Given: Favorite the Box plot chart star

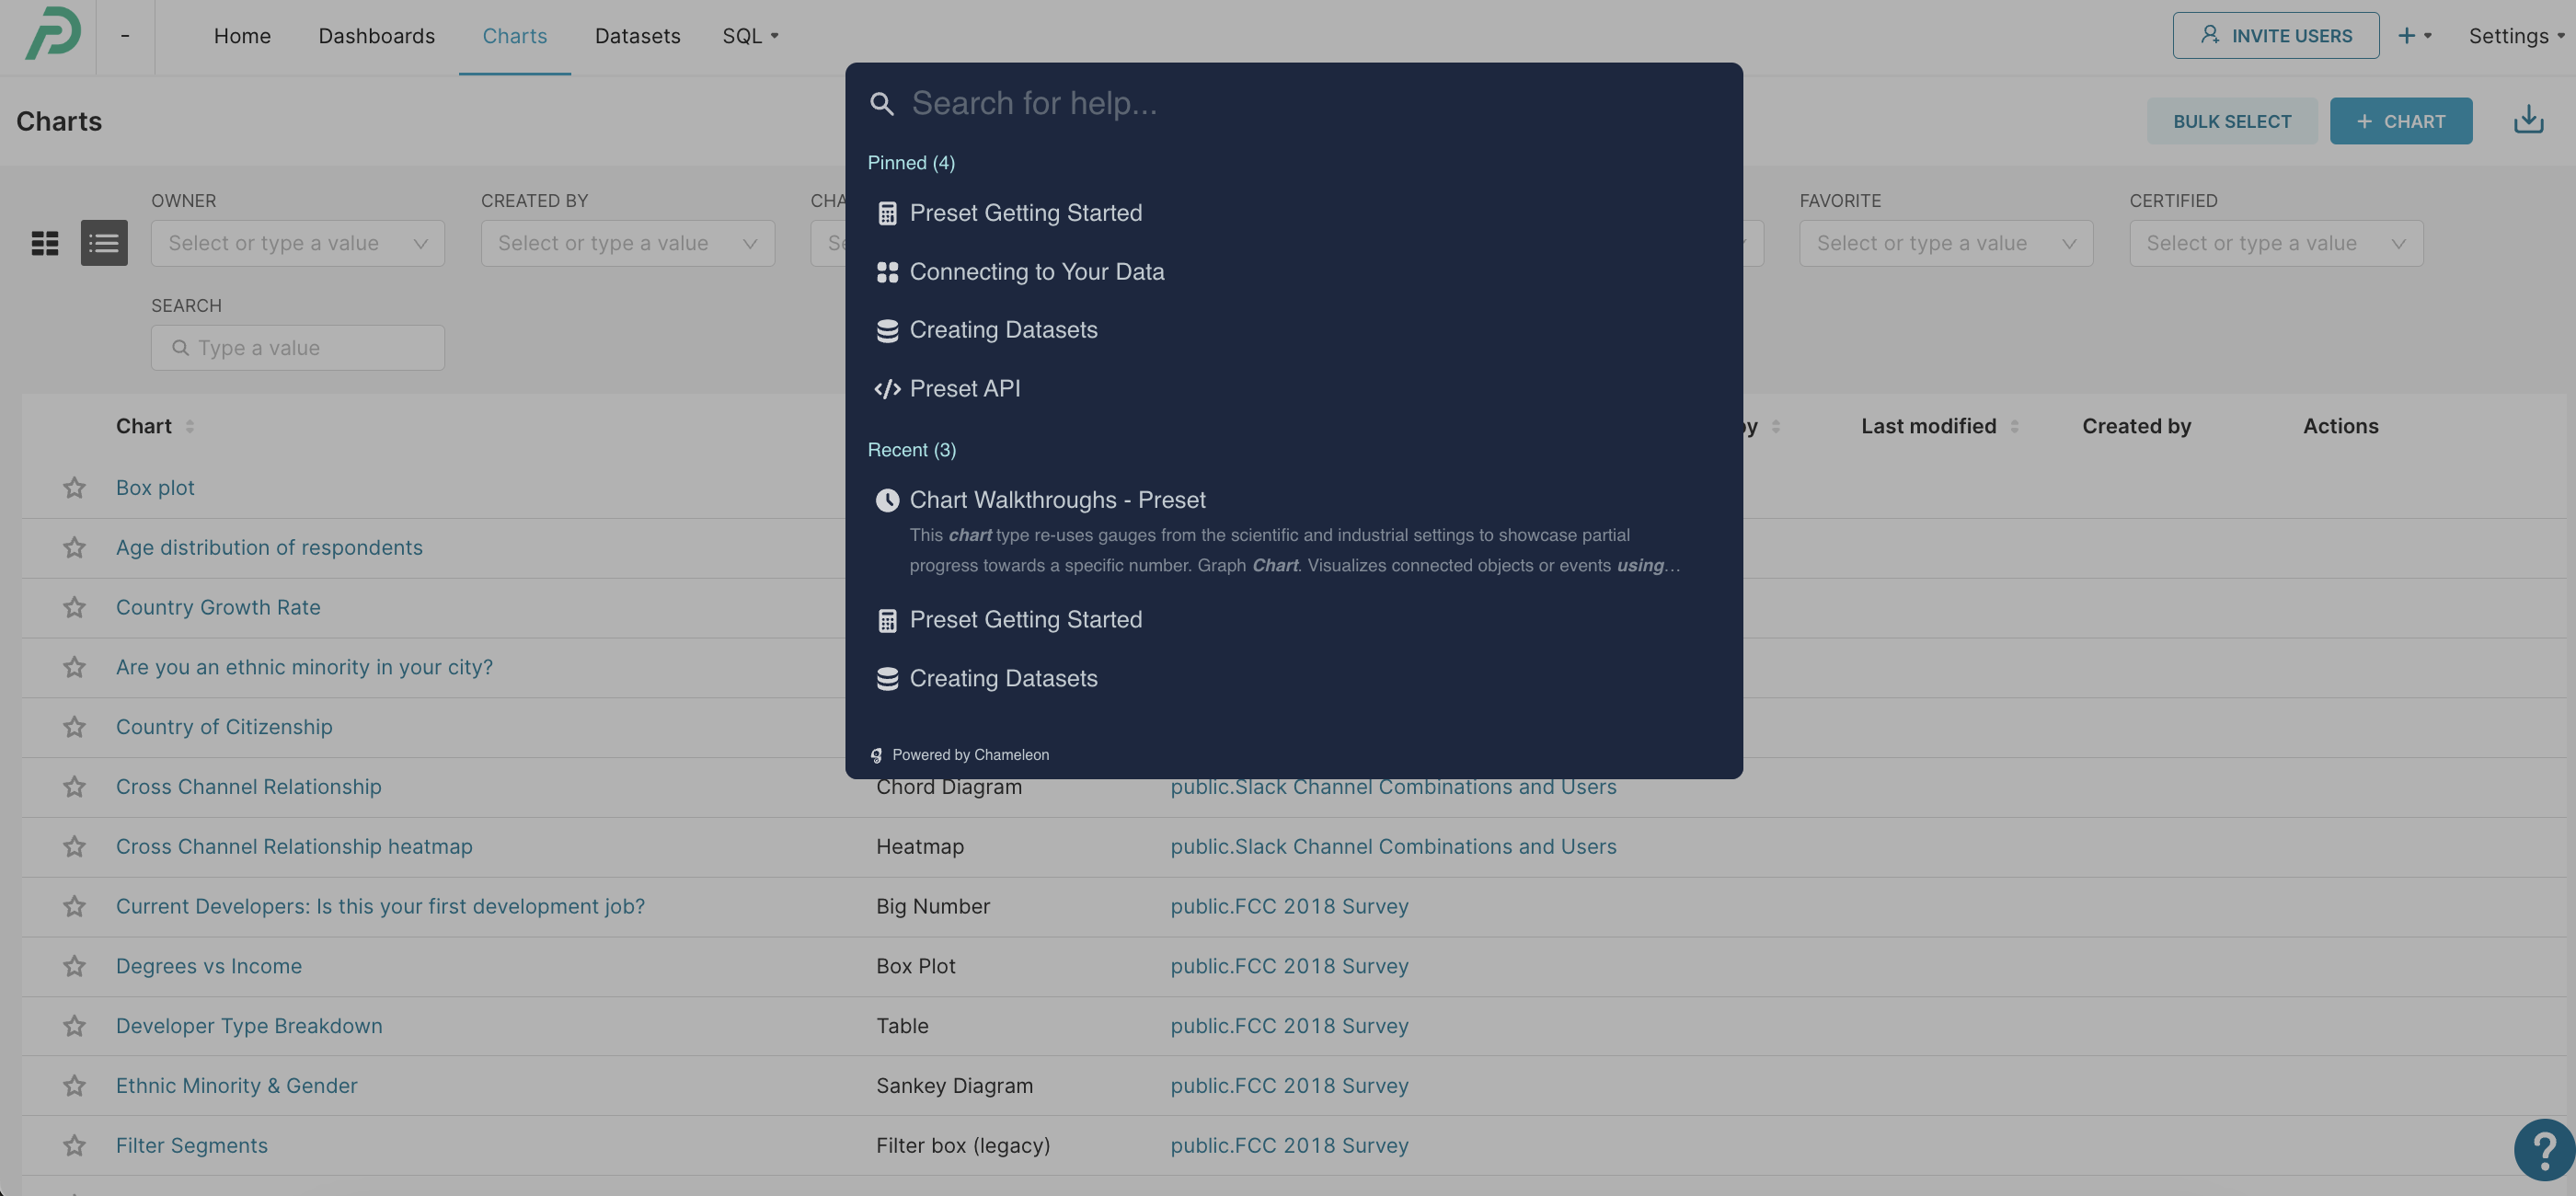Looking at the screenshot, I should click(74, 488).
